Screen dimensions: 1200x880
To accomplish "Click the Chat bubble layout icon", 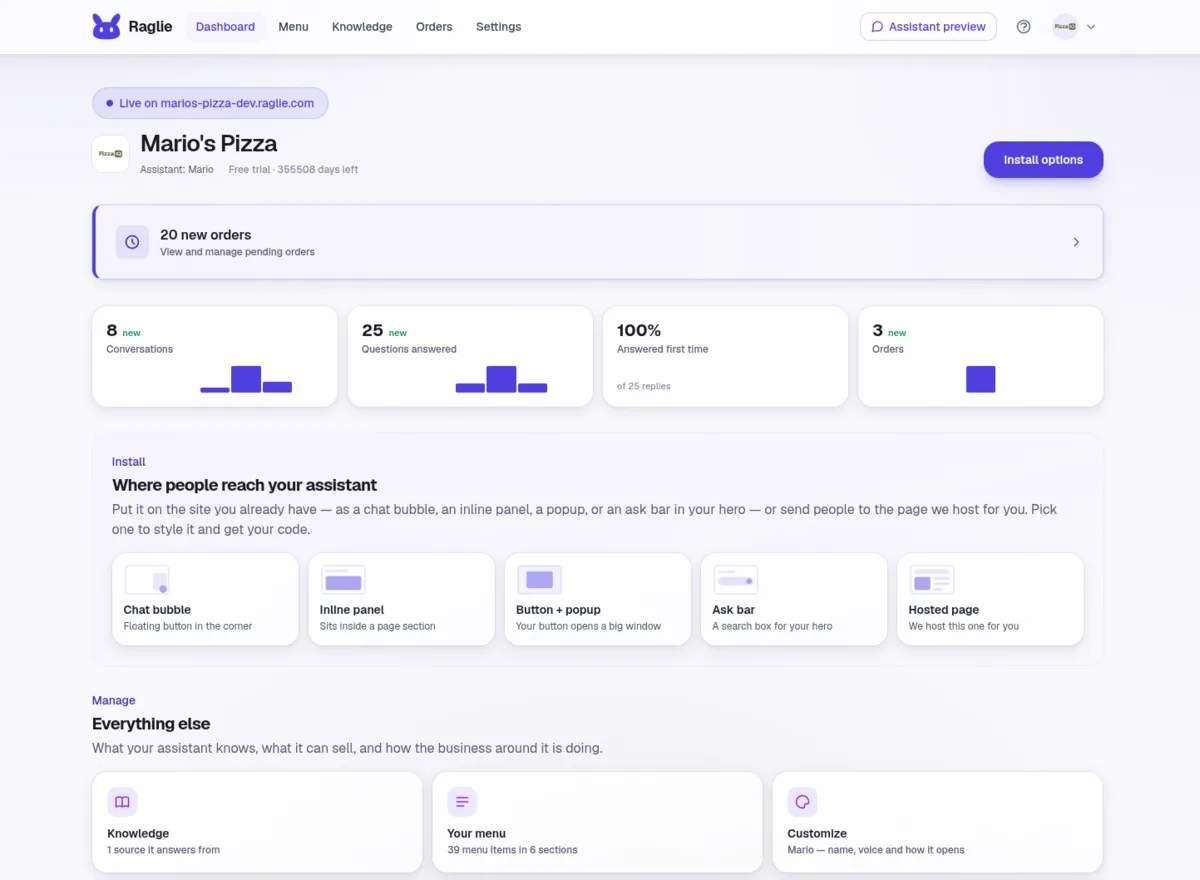I will [x=147, y=580].
